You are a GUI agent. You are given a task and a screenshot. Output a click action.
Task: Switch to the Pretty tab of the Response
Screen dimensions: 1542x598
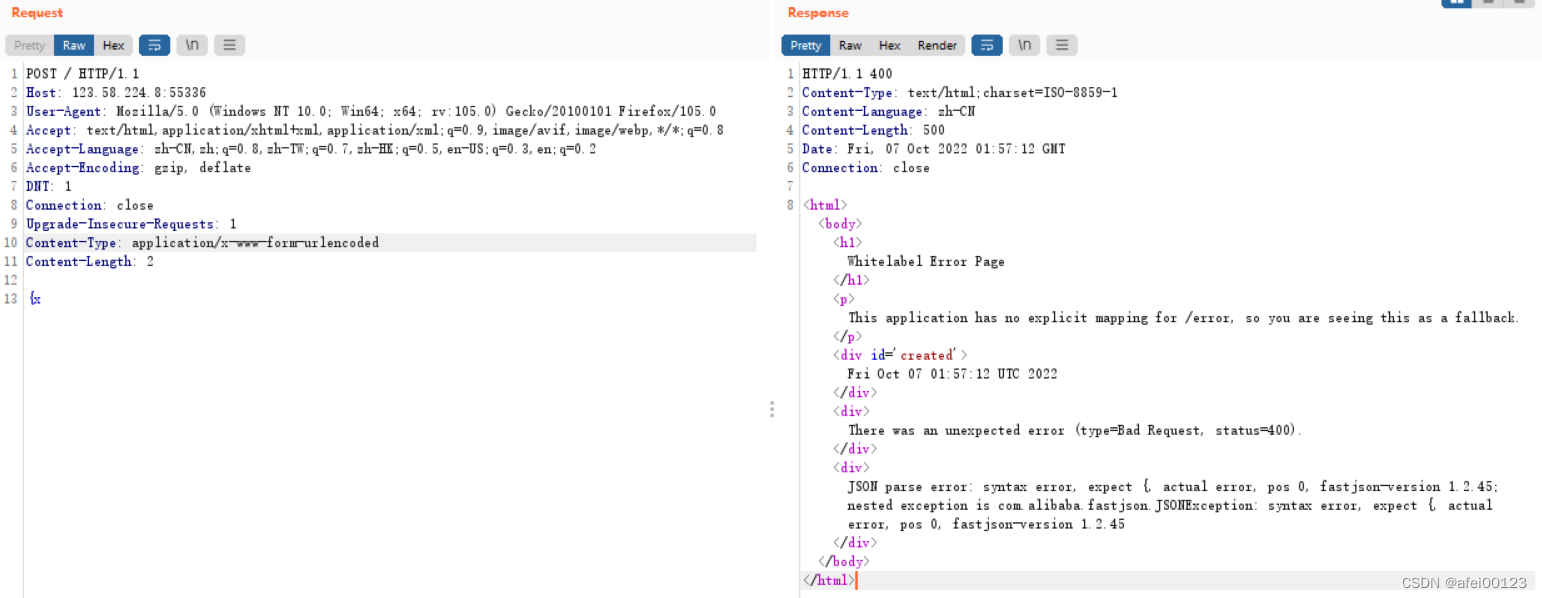805,44
